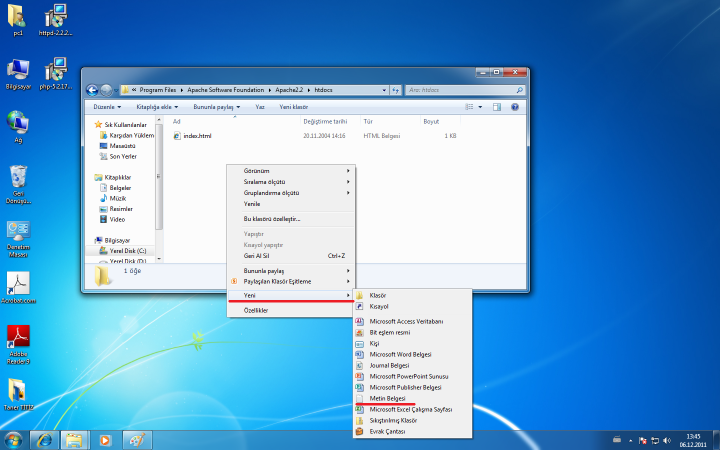Click the Start button orb
Viewport: 720px width, 450px height.
[x=13, y=440]
